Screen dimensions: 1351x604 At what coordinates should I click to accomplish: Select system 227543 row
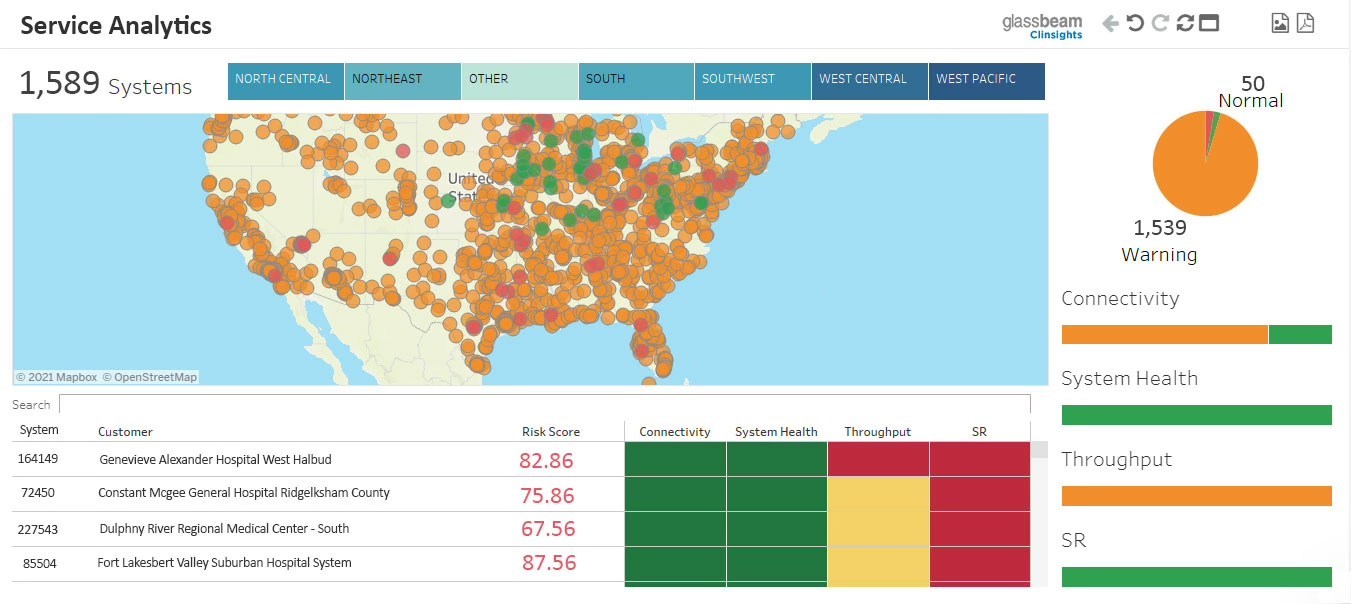[x=521, y=529]
